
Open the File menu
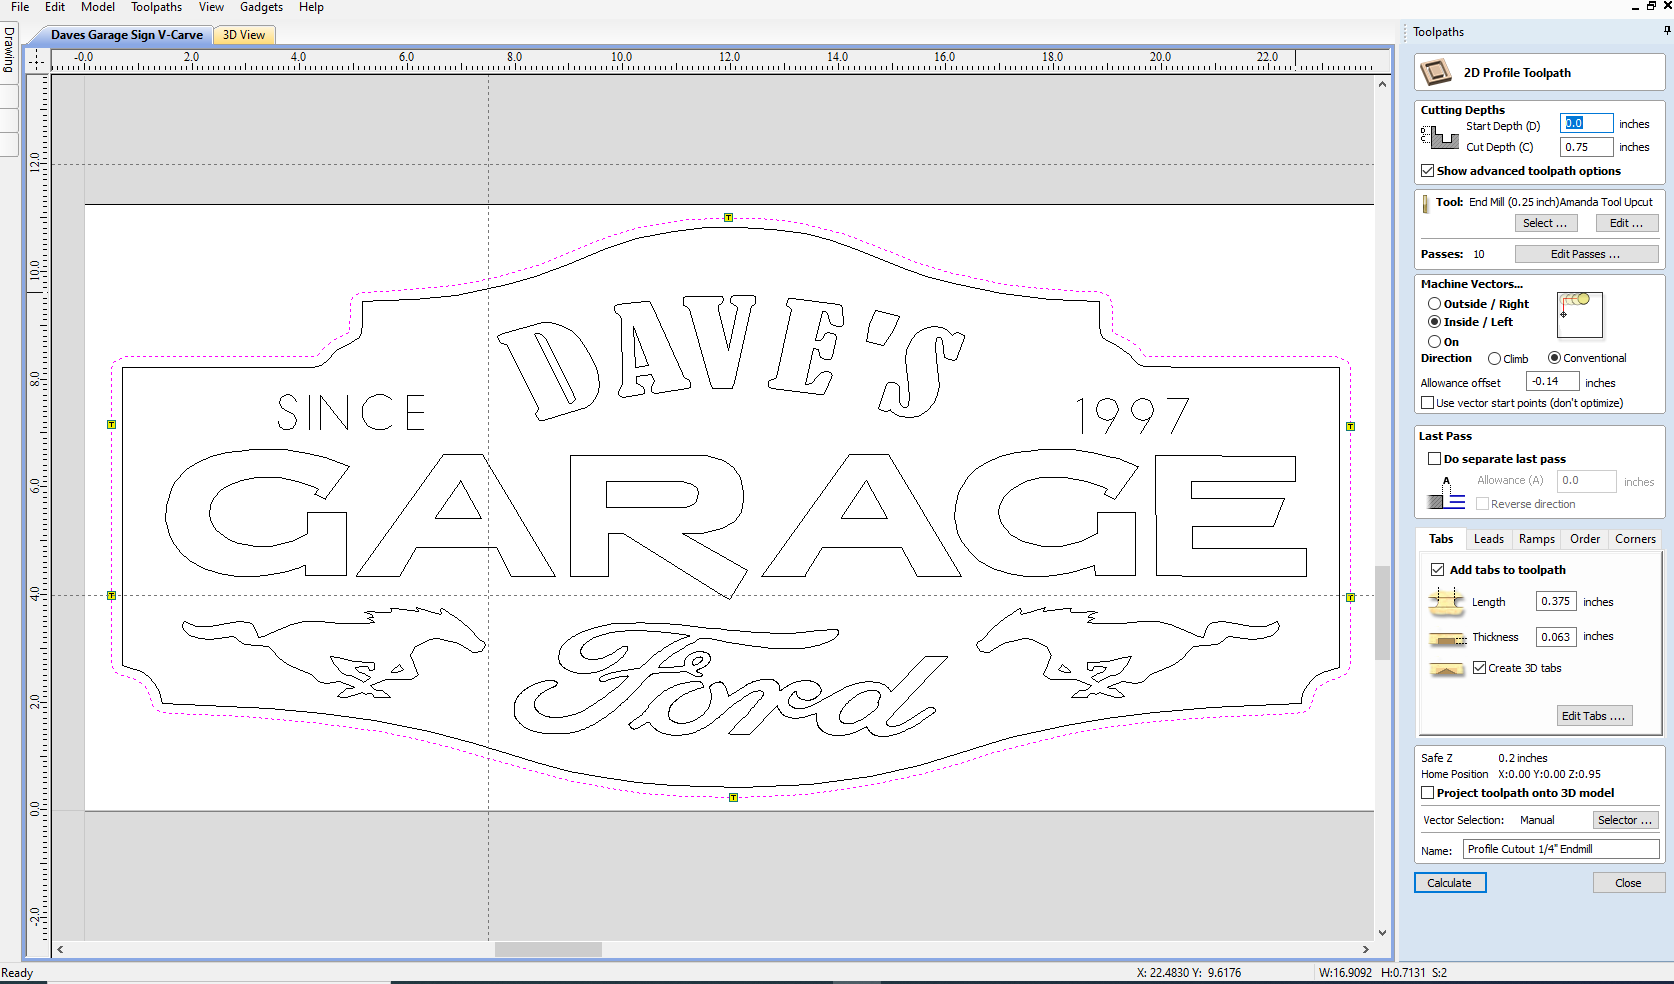pyautogui.click(x=20, y=7)
